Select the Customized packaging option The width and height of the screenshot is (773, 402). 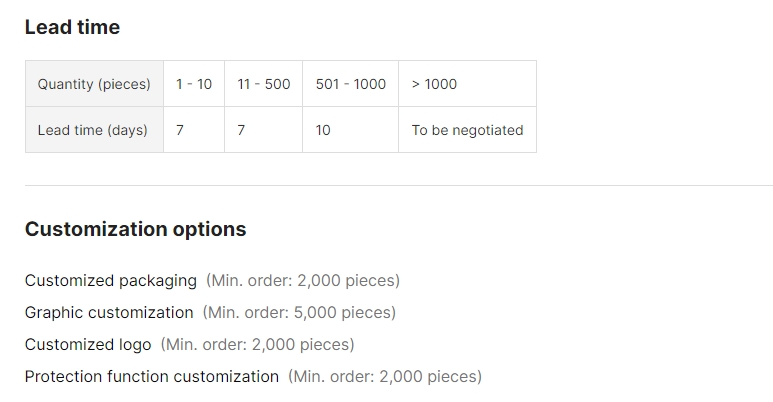tap(111, 280)
